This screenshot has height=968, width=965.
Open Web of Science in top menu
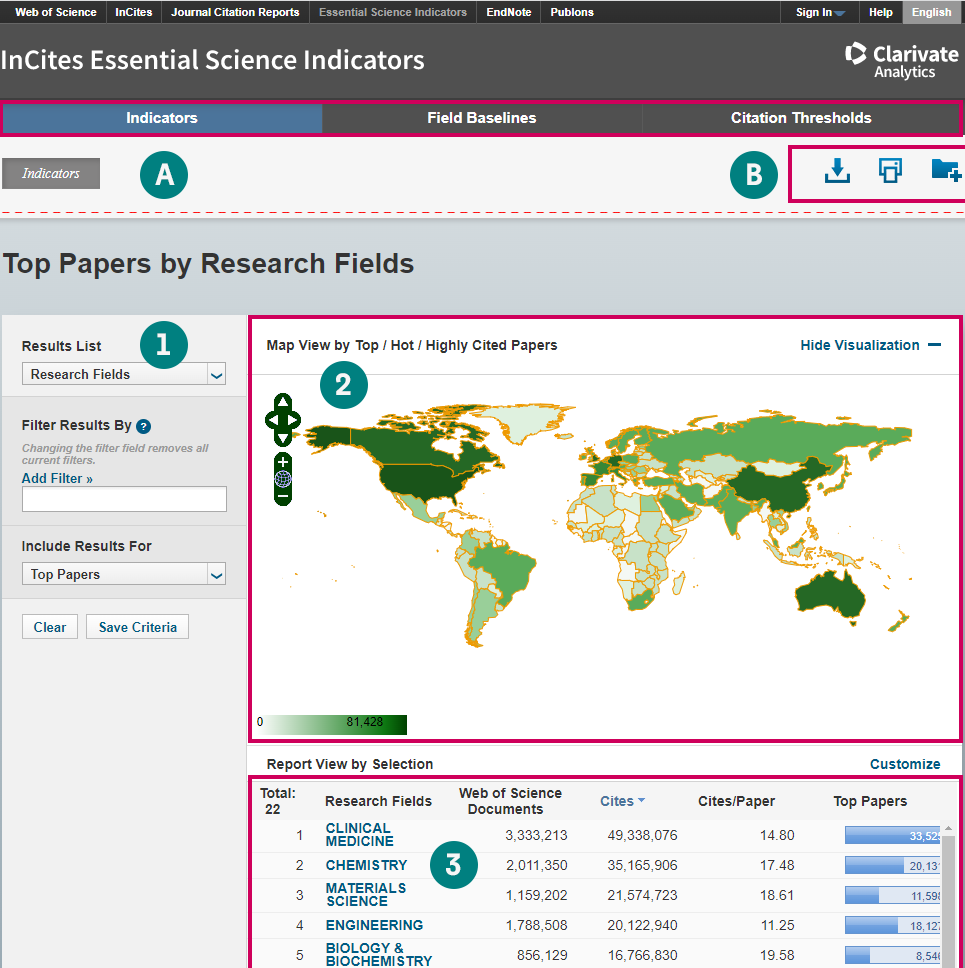click(56, 12)
